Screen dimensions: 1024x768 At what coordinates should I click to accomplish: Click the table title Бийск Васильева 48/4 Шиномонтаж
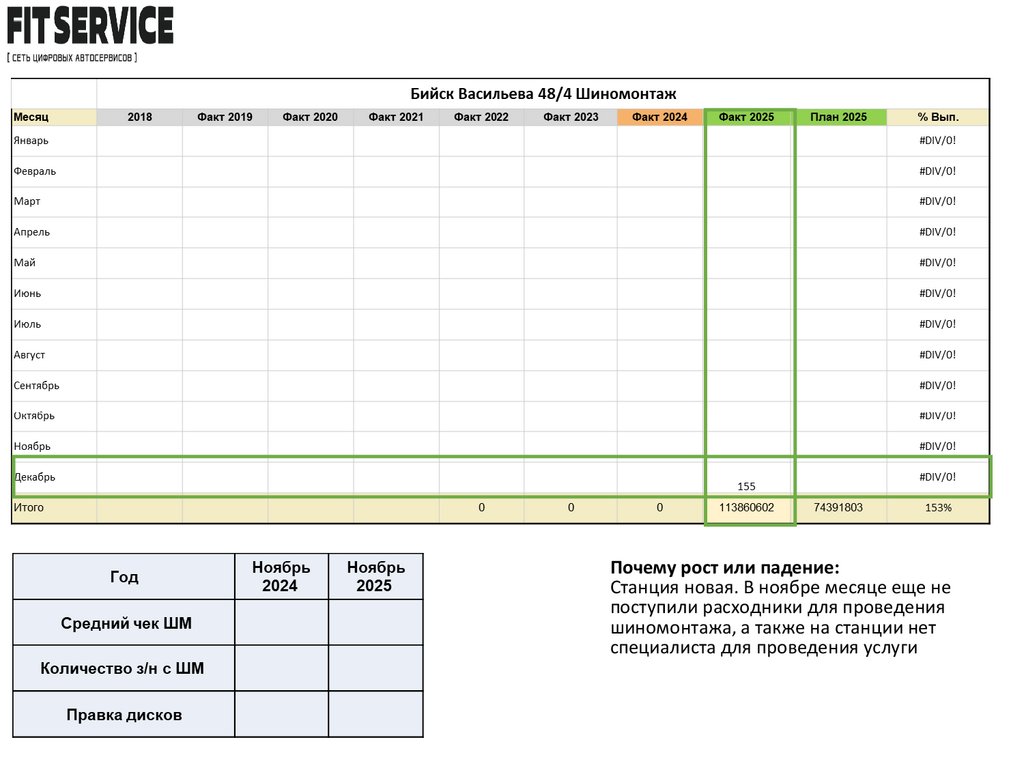[x=543, y=93]
